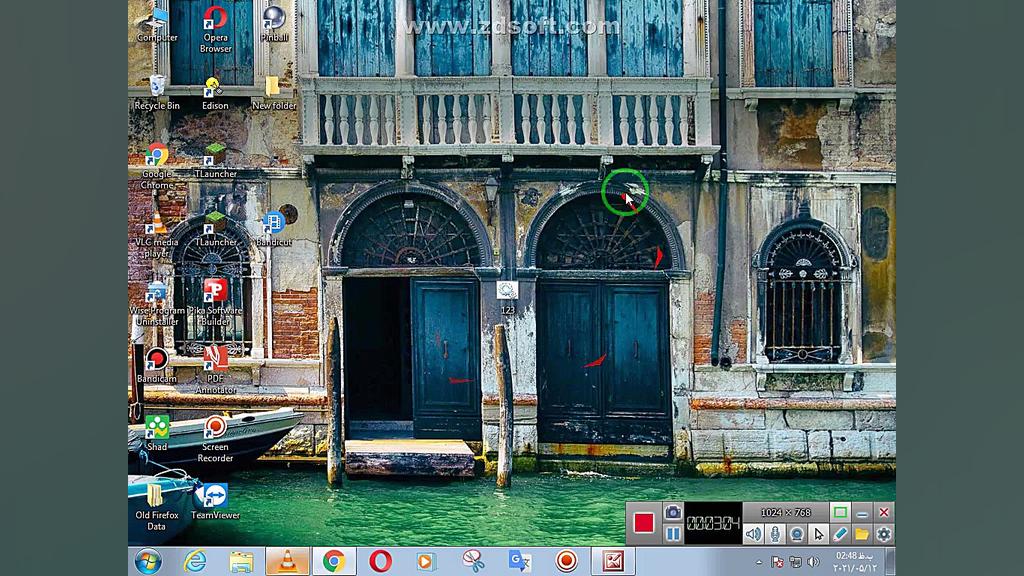Select the Pinball desktop shortcut
This screenshot has width=1024, height=576.
click(274, 24)
